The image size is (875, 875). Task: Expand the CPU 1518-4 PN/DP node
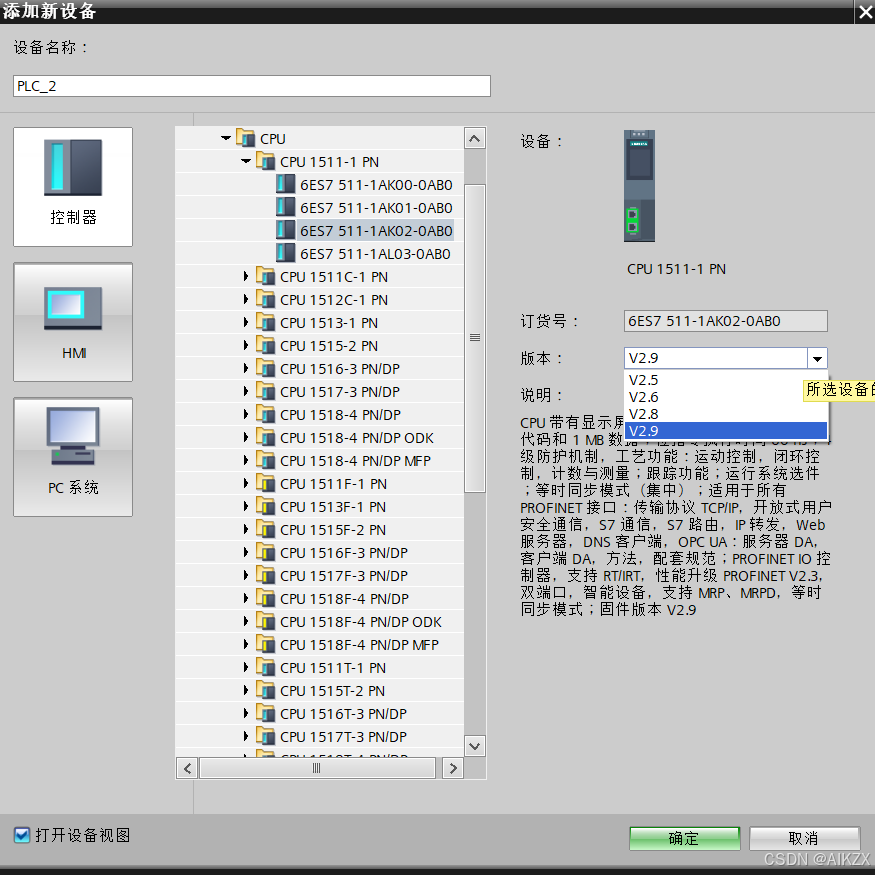click(x=246, y=414)
